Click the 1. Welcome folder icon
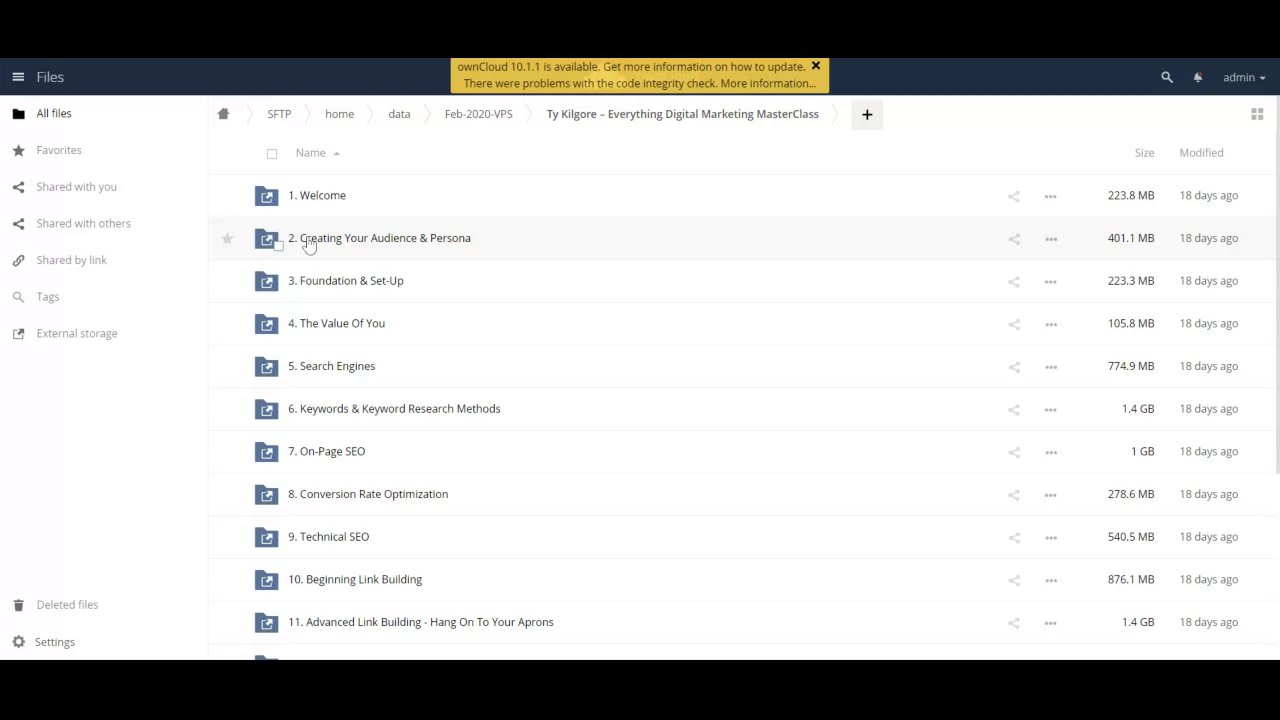Image resolution: width=1280 pixels, height=720 pixels. point(266,196)
